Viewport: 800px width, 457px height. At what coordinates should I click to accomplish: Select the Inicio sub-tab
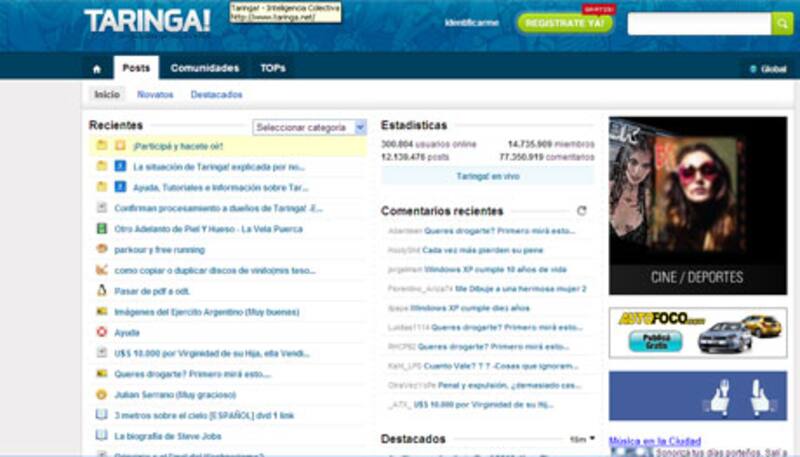pos(107,94)
